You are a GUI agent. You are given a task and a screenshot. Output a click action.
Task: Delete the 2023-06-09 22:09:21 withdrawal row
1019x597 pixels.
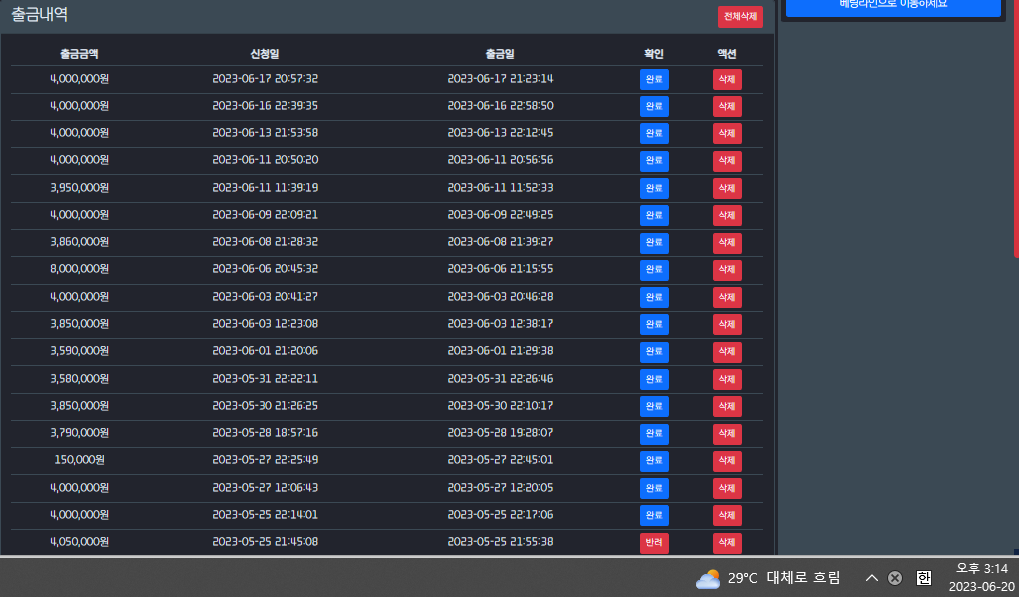click(727, 215)
